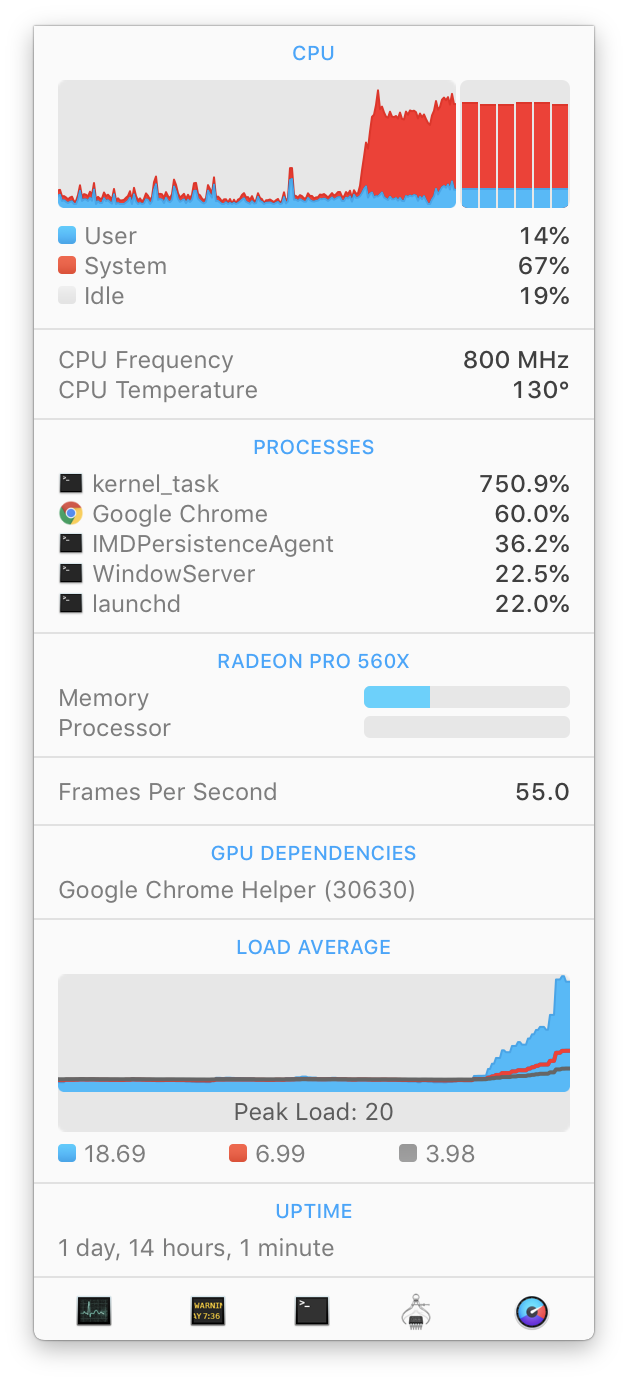Click the CPU history graph
Viewport: 628px width, 1382px height.
tap(257, 144)
